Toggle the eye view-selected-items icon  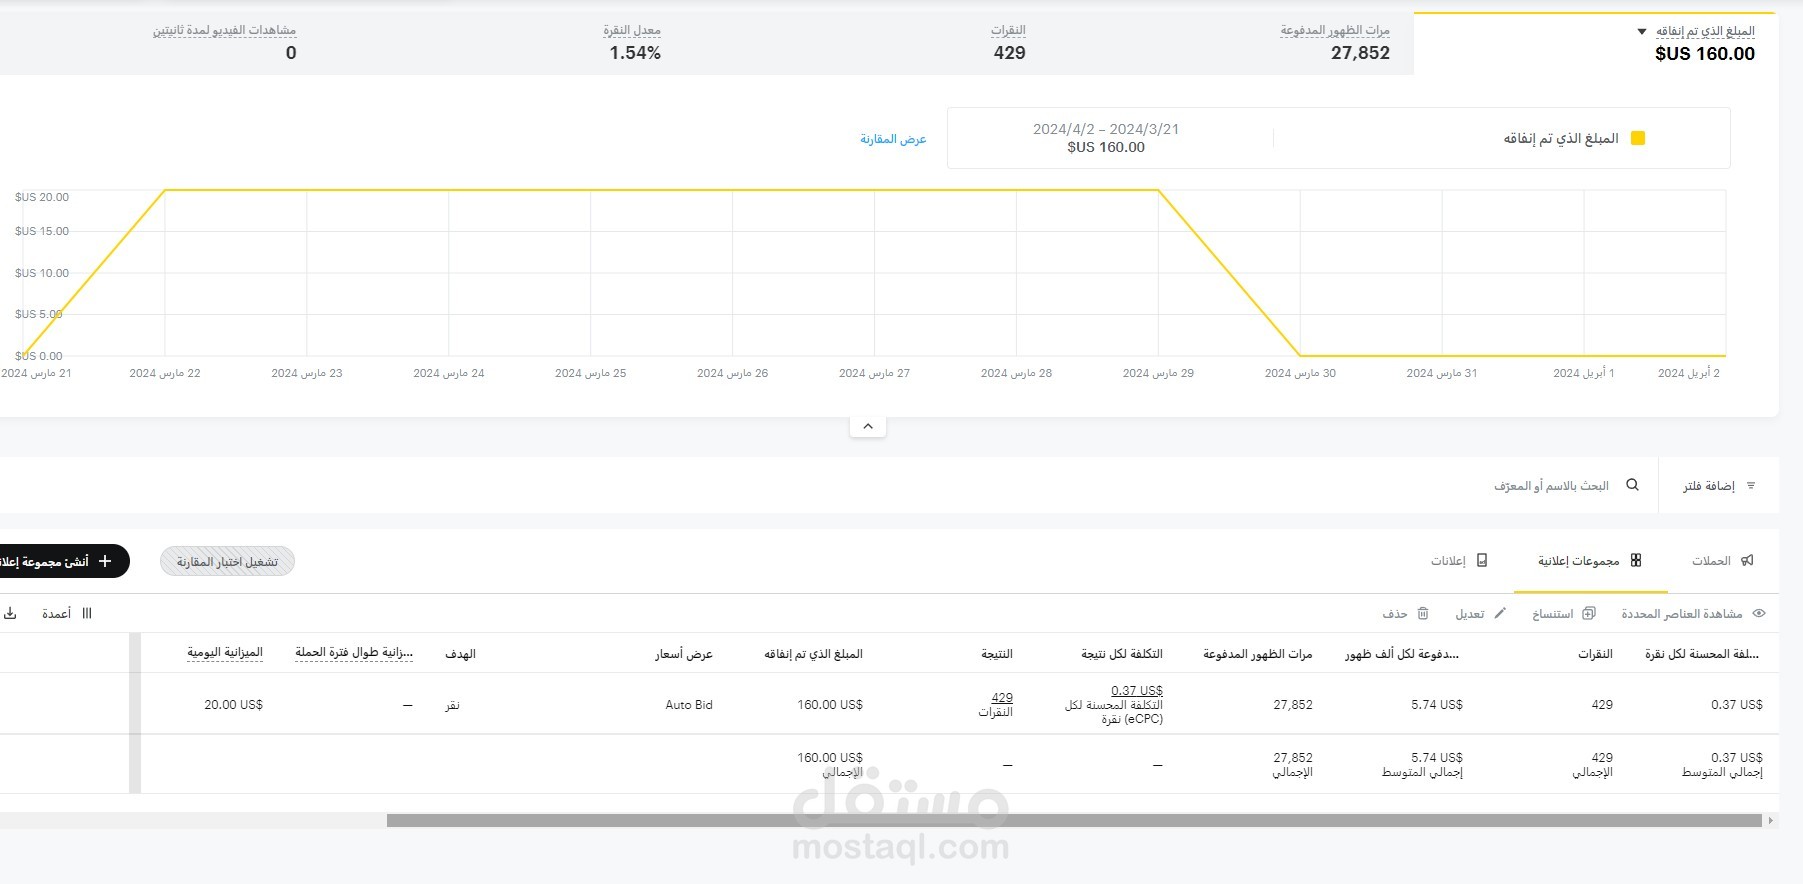[1759, 614]
